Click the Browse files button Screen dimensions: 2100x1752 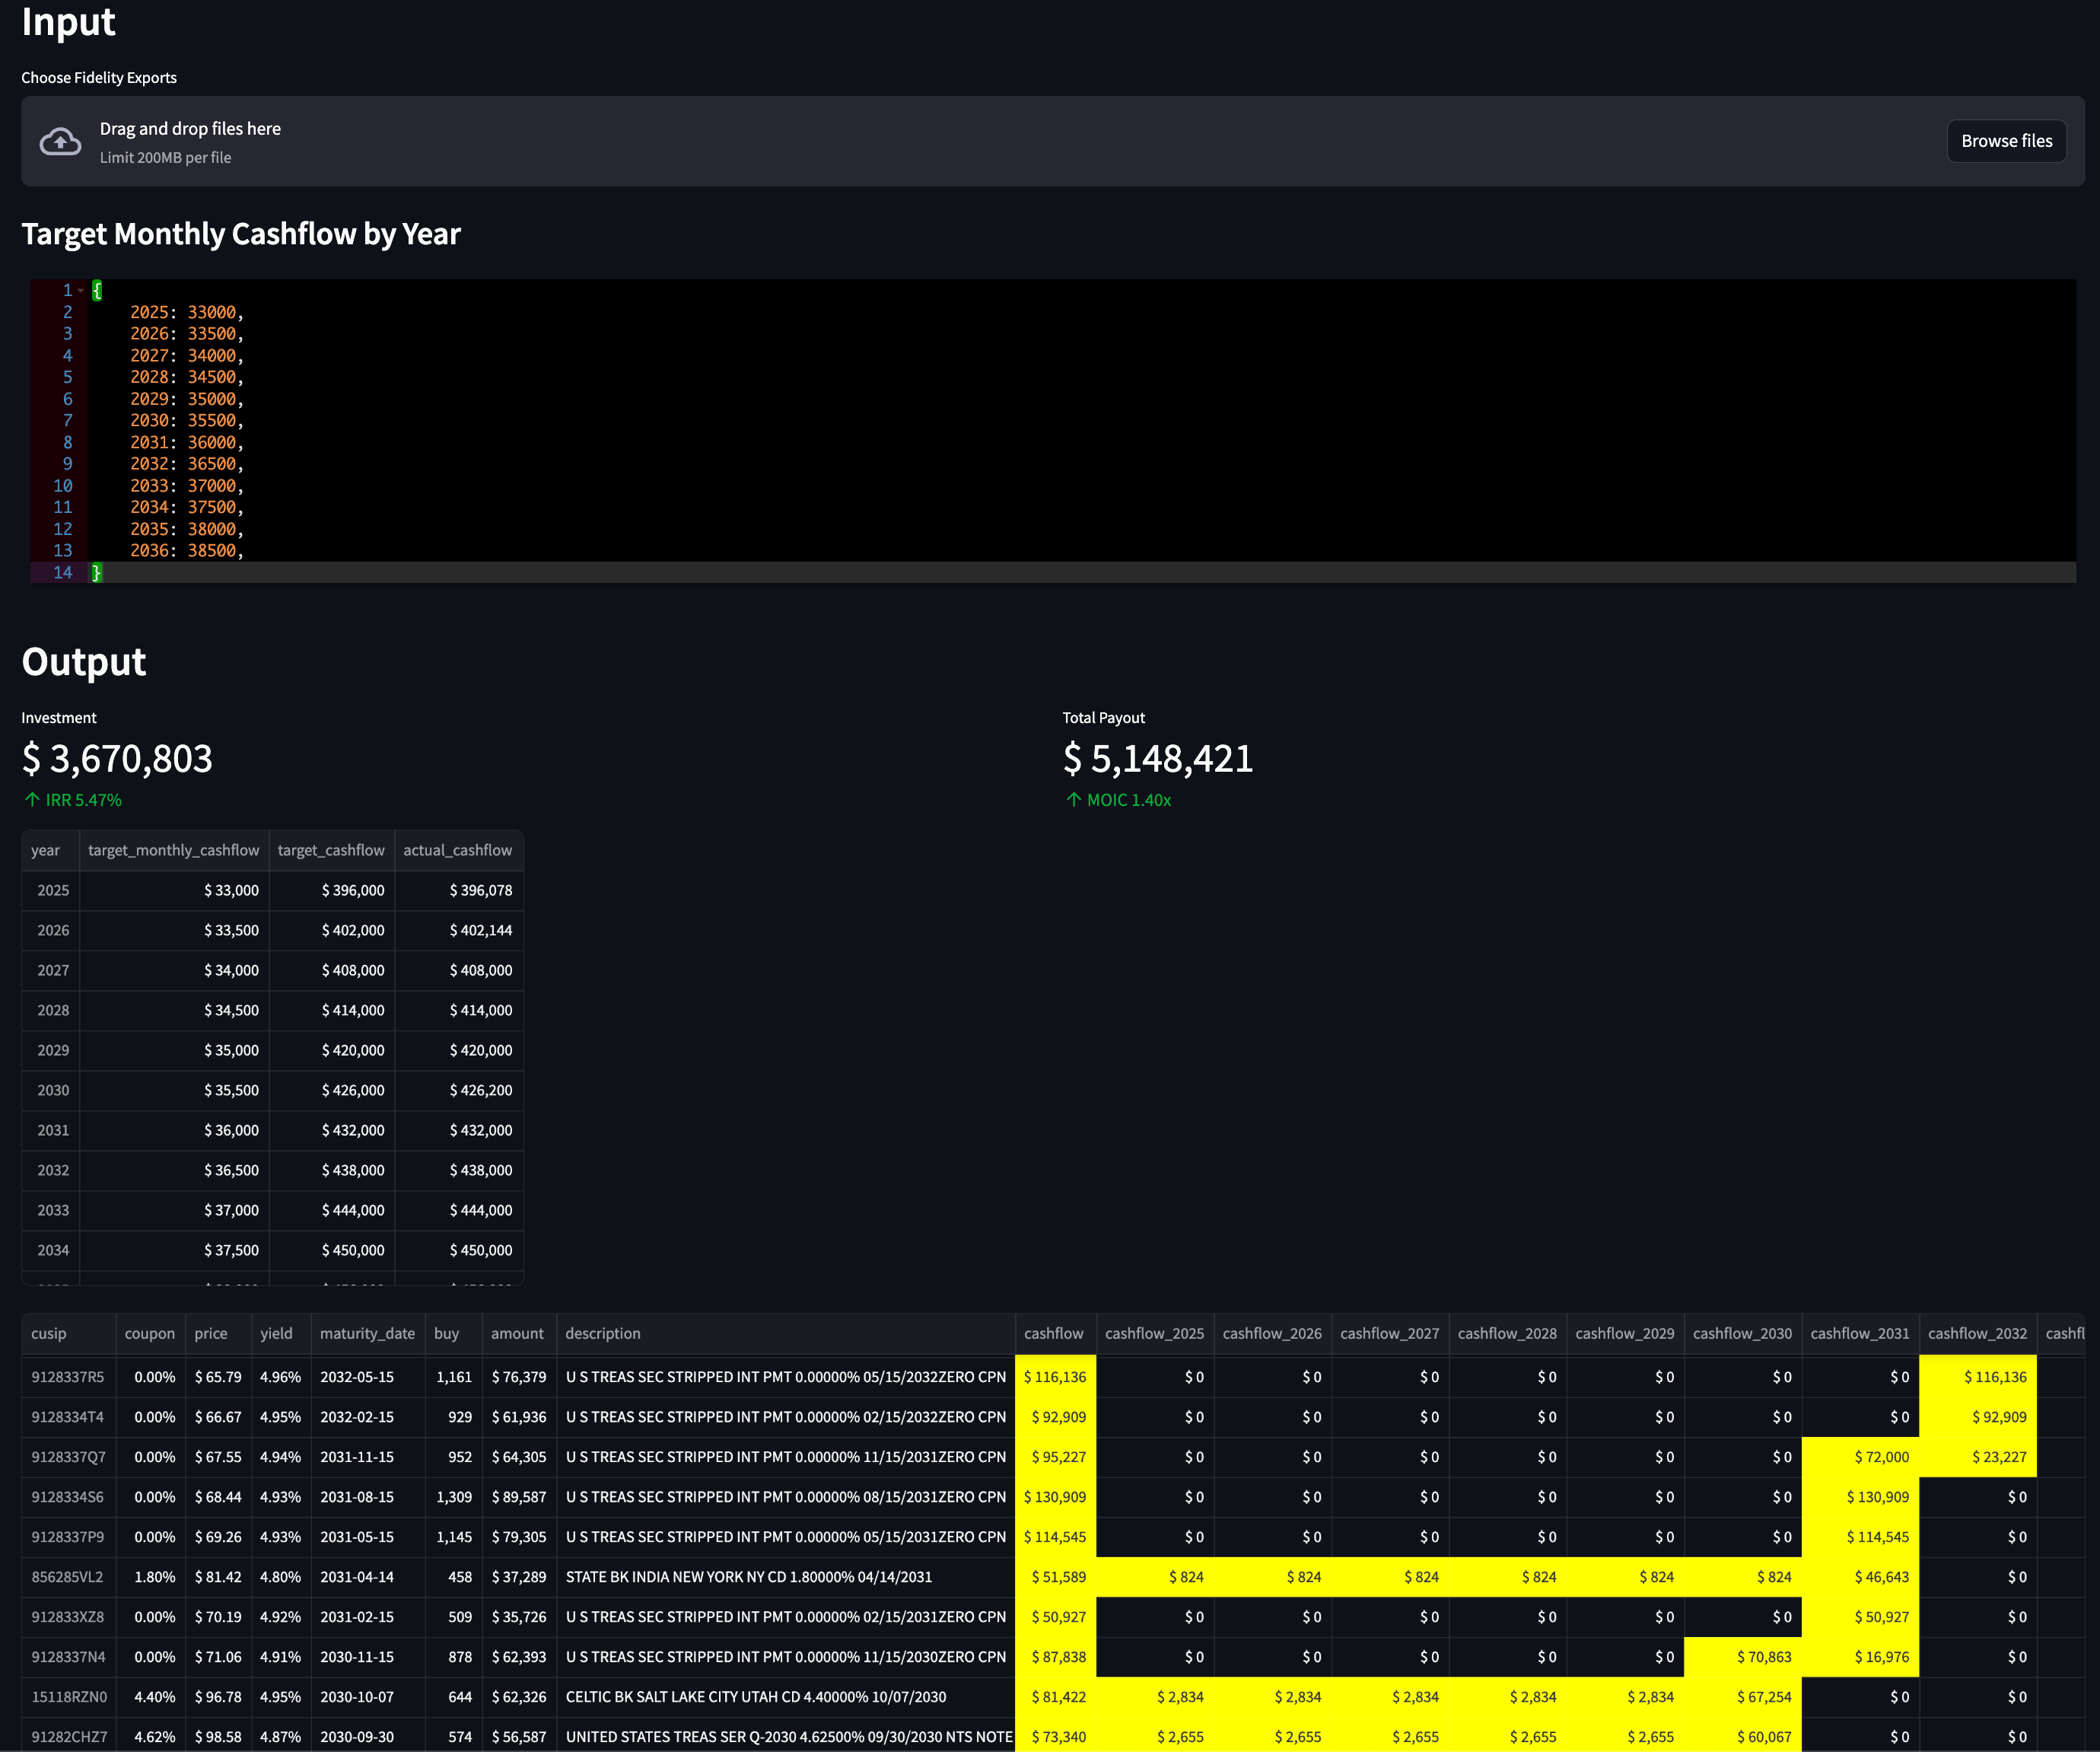tap(2006, 141)
